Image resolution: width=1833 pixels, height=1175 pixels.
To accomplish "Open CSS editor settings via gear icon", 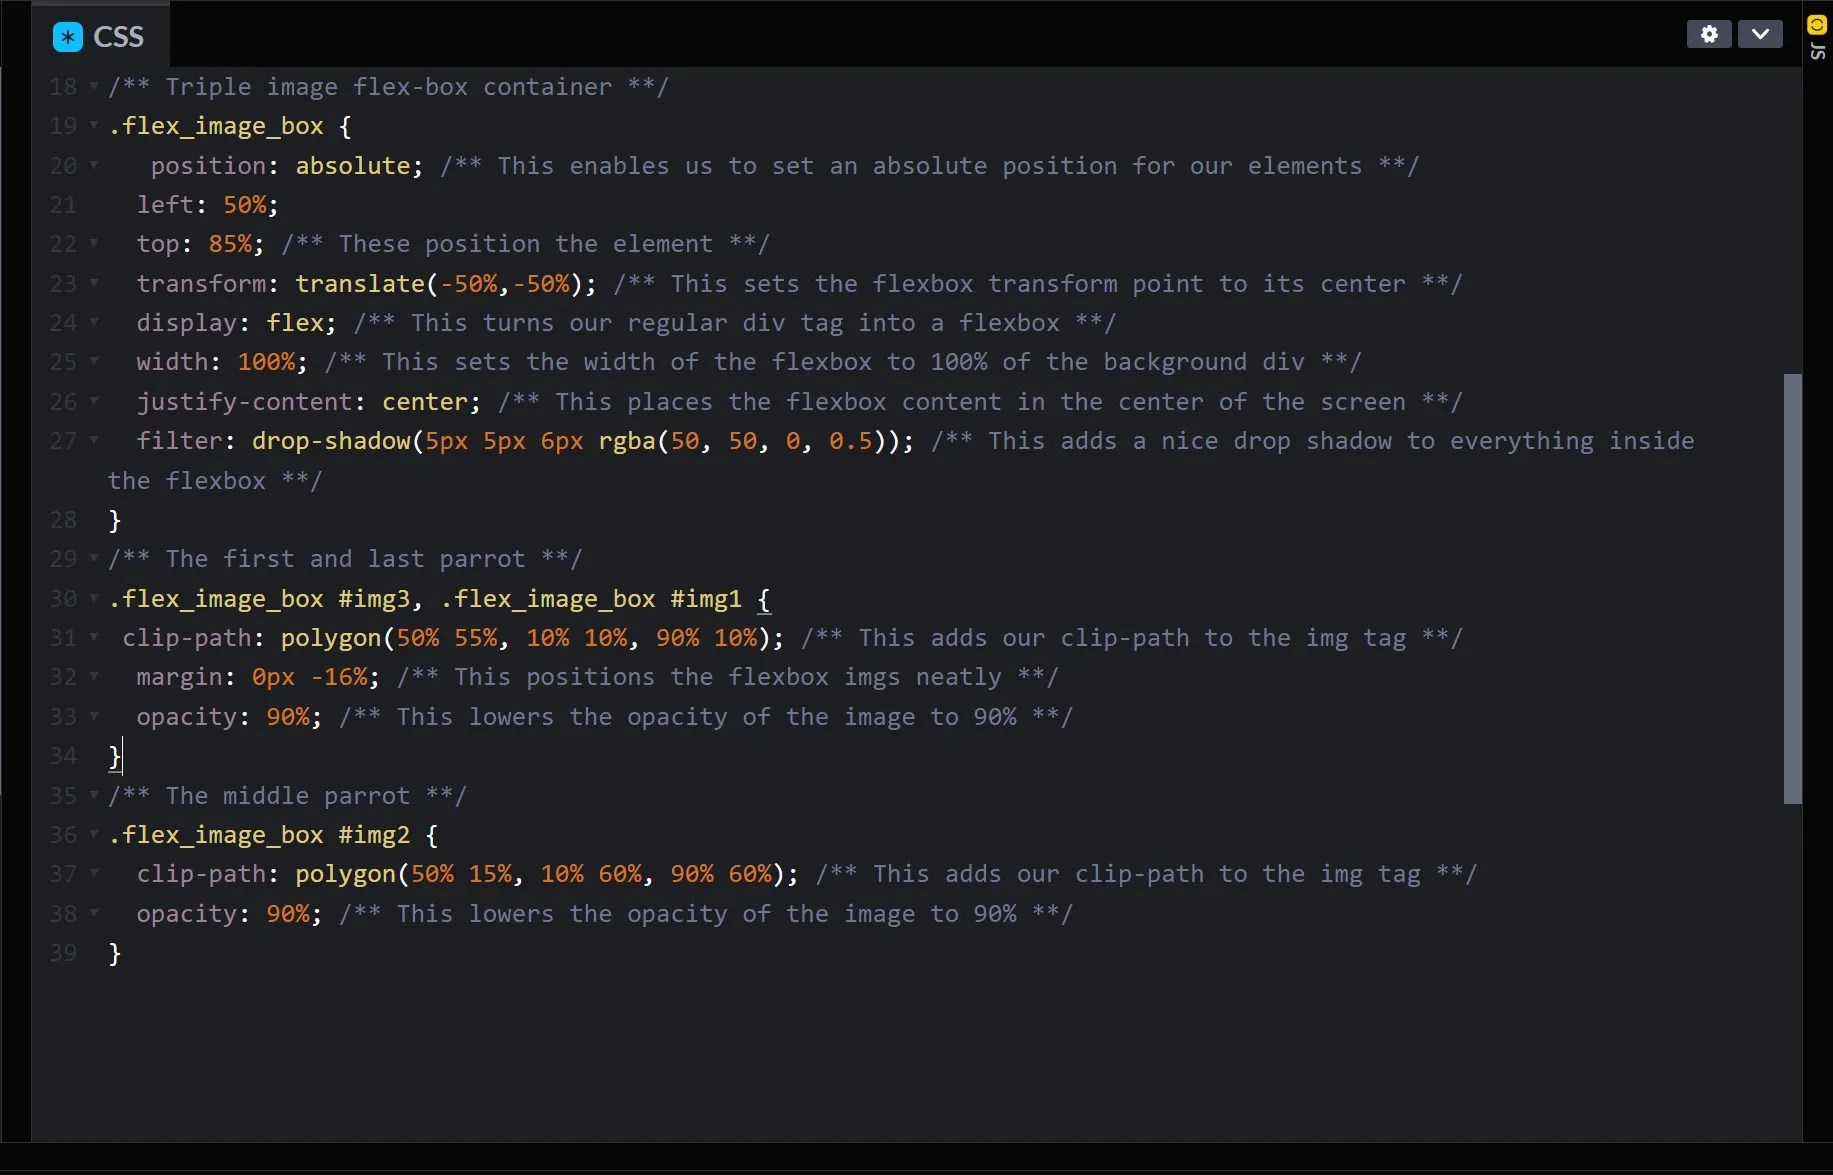I will tap(1709, 33).
